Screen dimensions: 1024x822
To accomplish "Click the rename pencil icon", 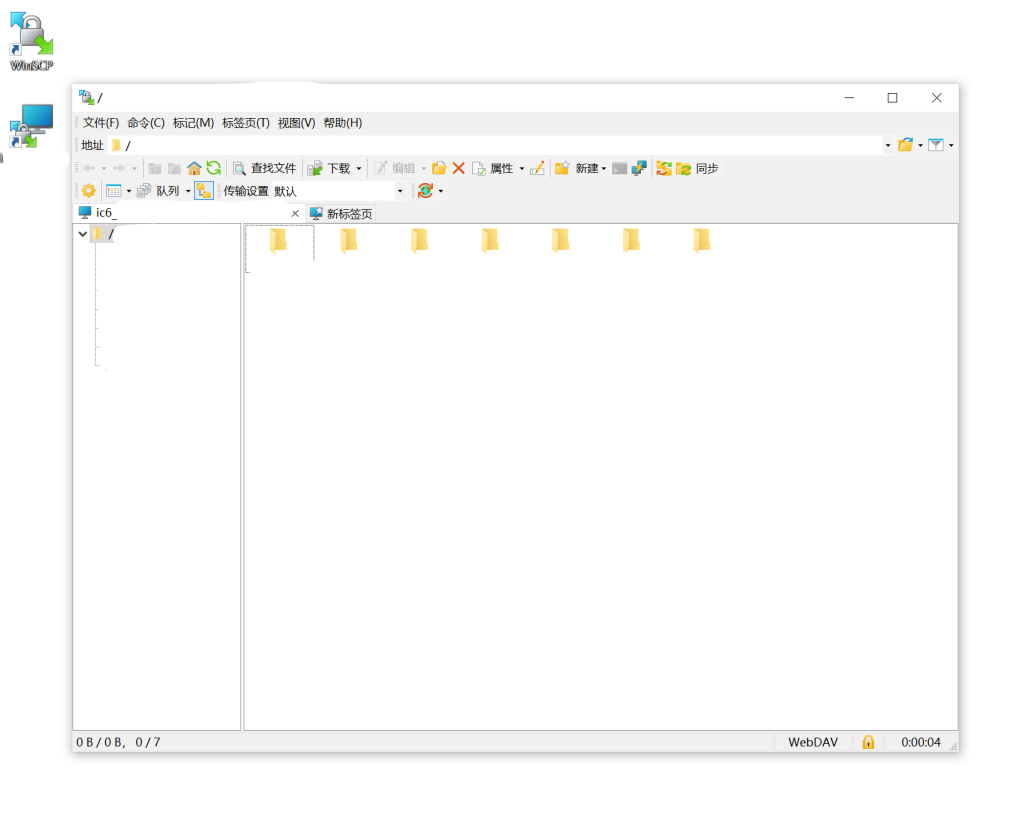I will tap(537, 168).
